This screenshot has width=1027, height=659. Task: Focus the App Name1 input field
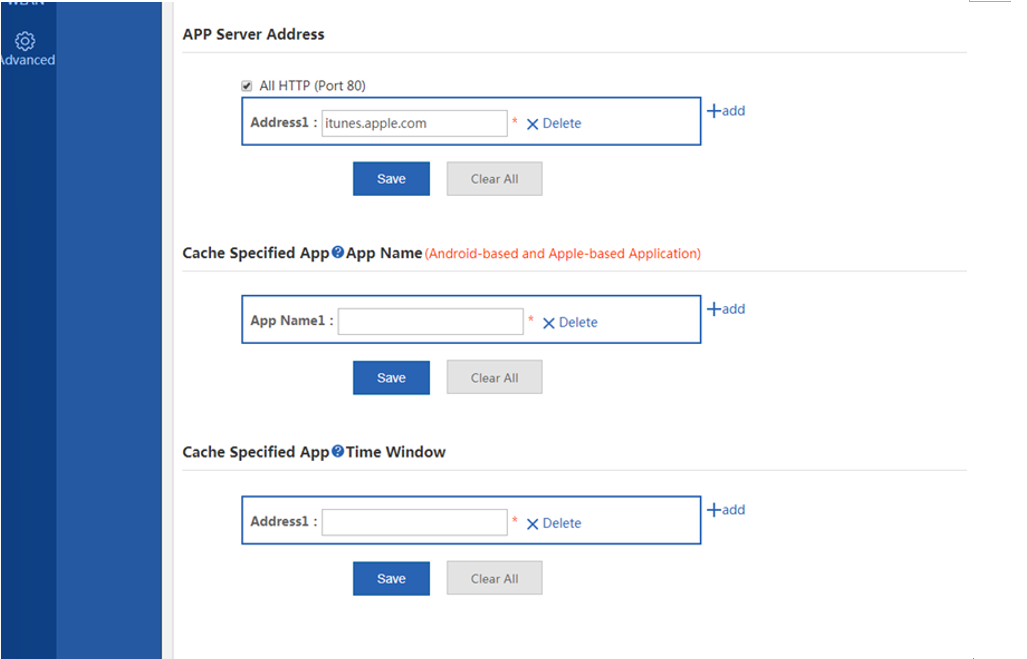click(431, 322)
